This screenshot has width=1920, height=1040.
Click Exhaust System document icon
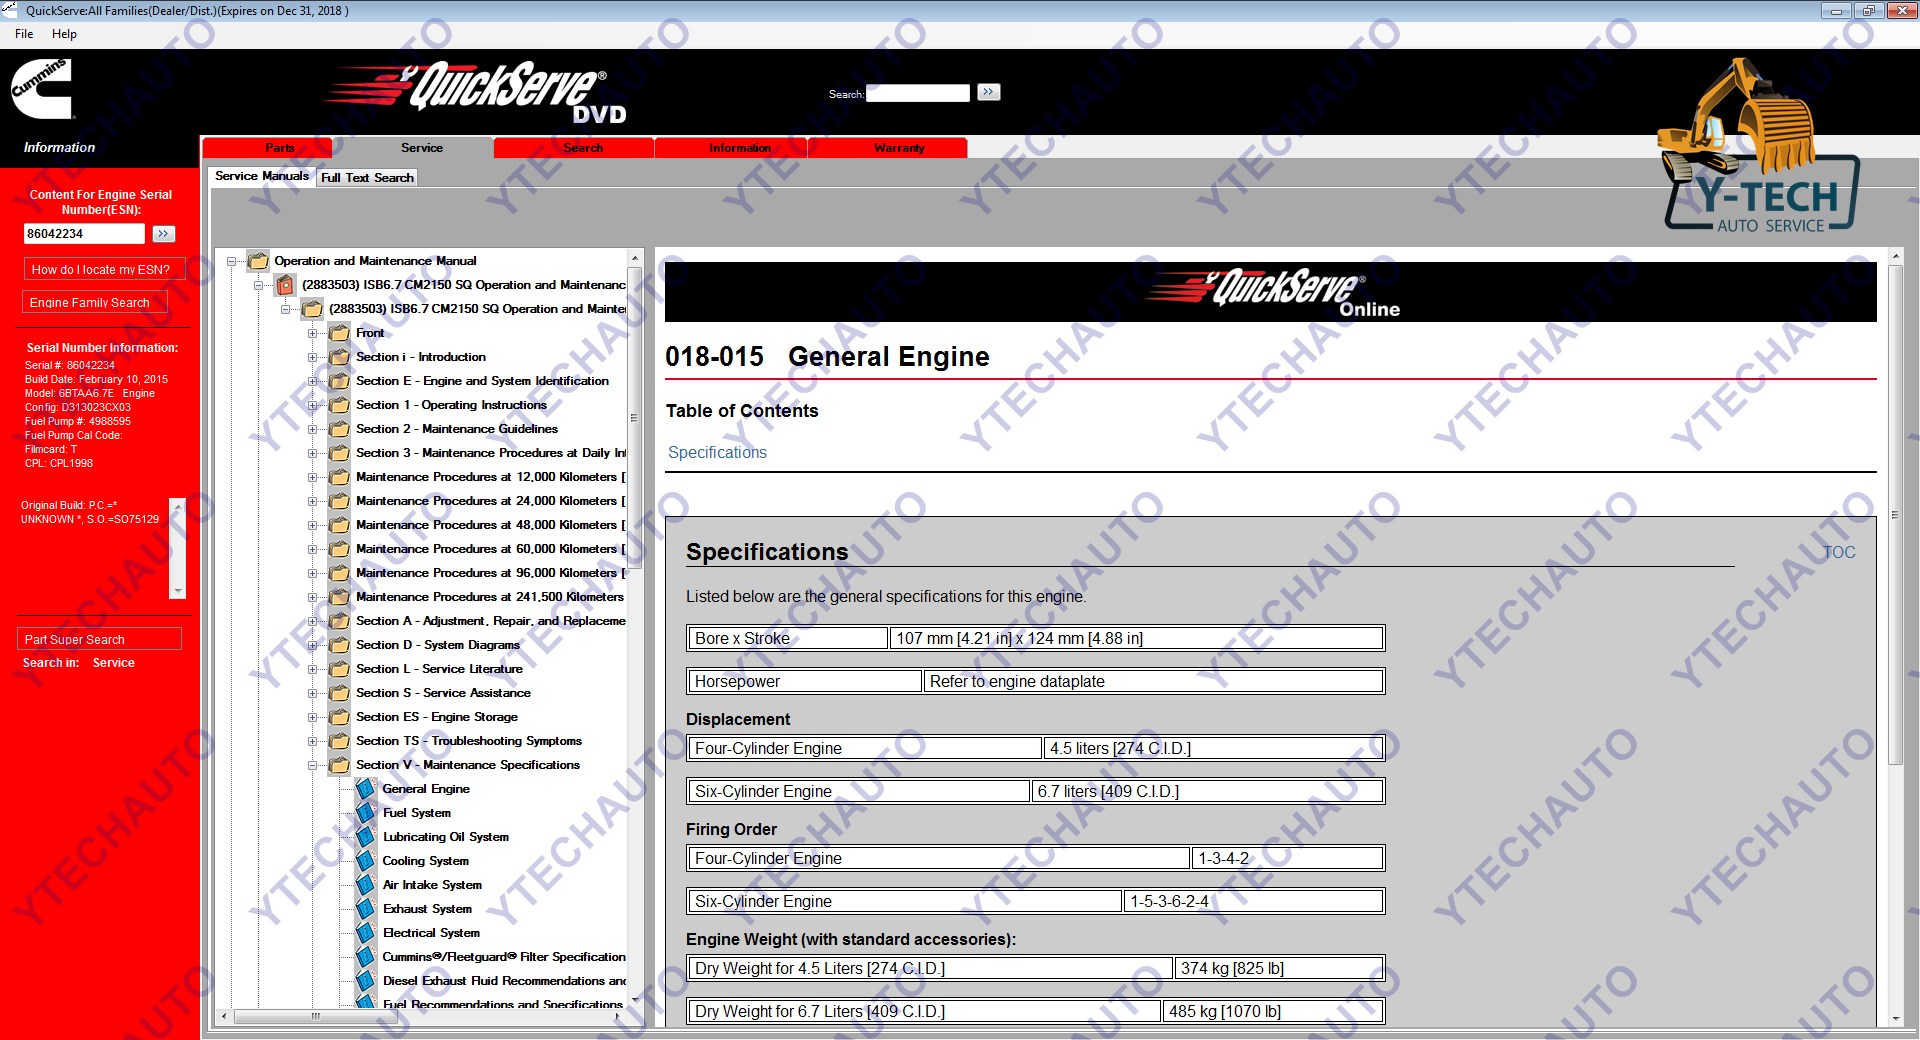[366, 909]
